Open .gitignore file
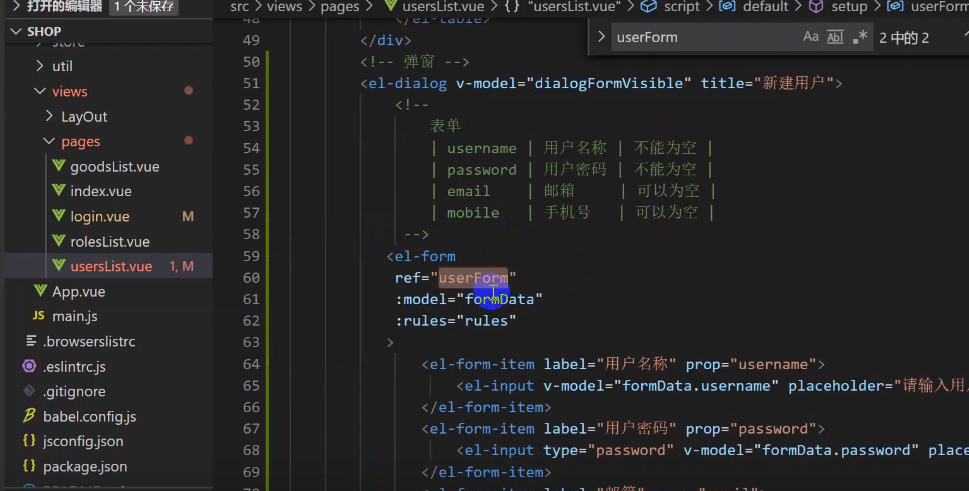The height and width of the screenshot is (491, 969). pos(74,392)
